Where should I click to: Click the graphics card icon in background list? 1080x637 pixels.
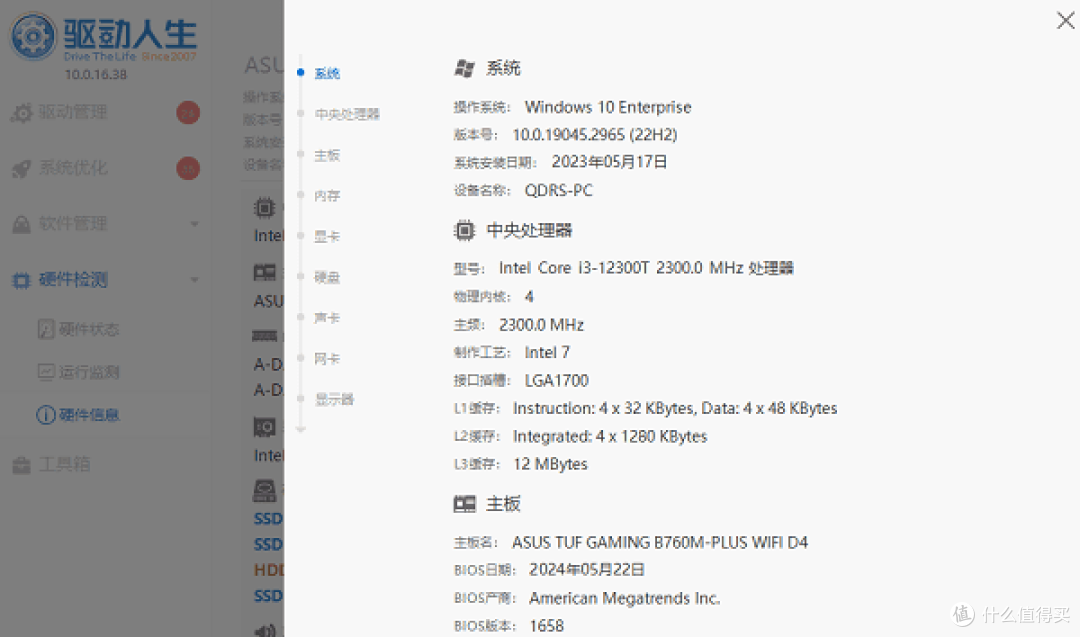264,428
